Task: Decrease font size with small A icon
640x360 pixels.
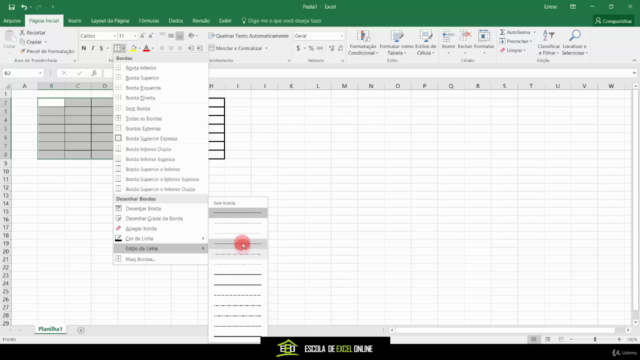Action: (x=151, y=36)
